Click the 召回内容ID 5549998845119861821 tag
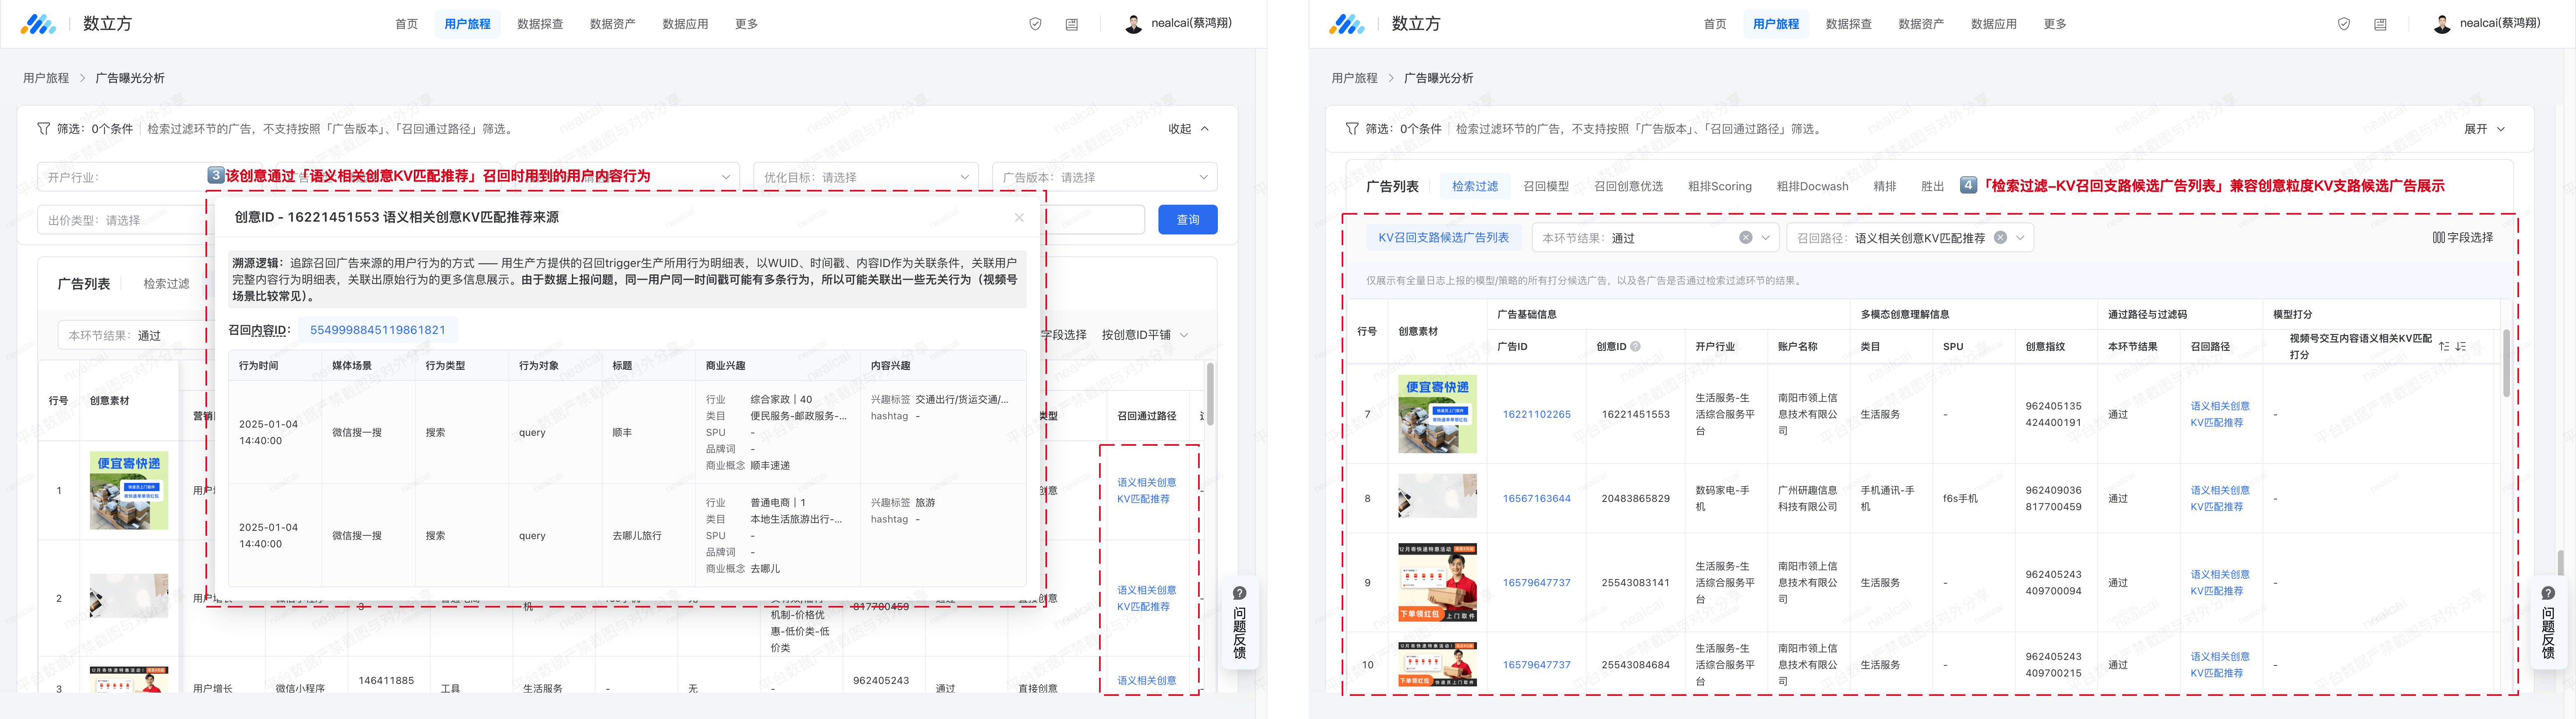 tap(377, 330)
